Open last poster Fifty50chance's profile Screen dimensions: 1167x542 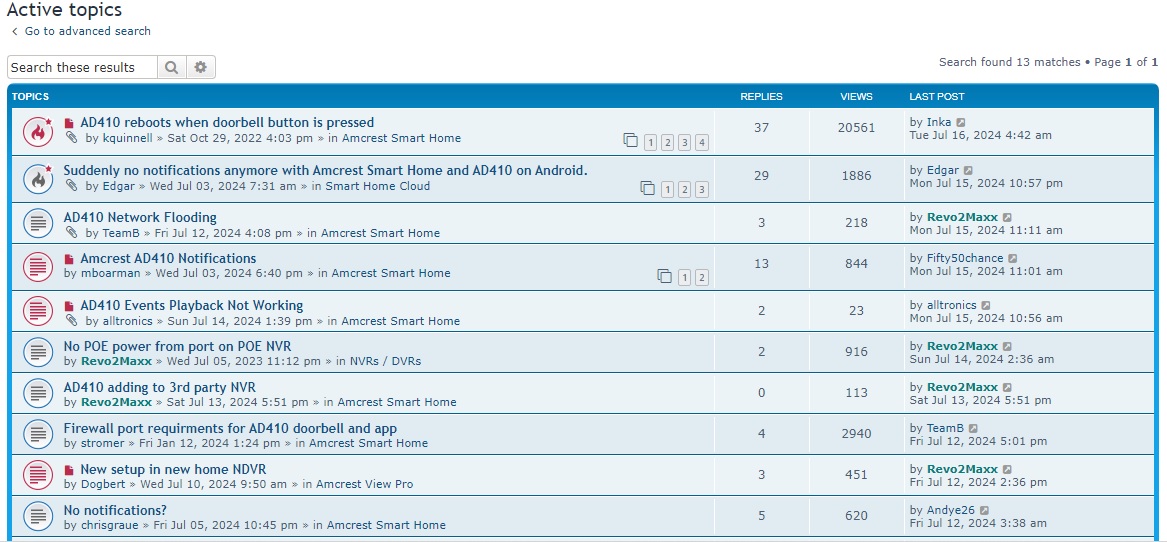[965, 258]
